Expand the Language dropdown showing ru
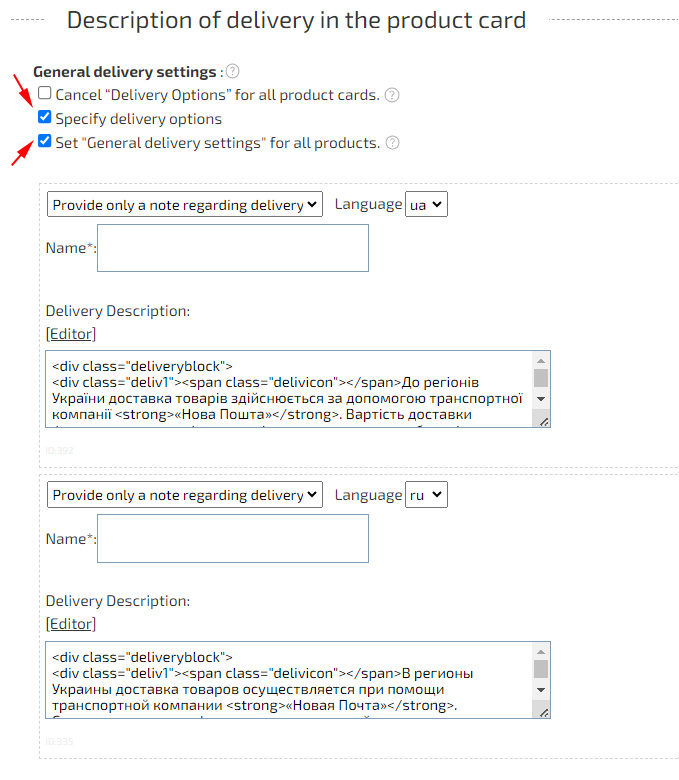 pyautogui.click(x=425, y=495)
